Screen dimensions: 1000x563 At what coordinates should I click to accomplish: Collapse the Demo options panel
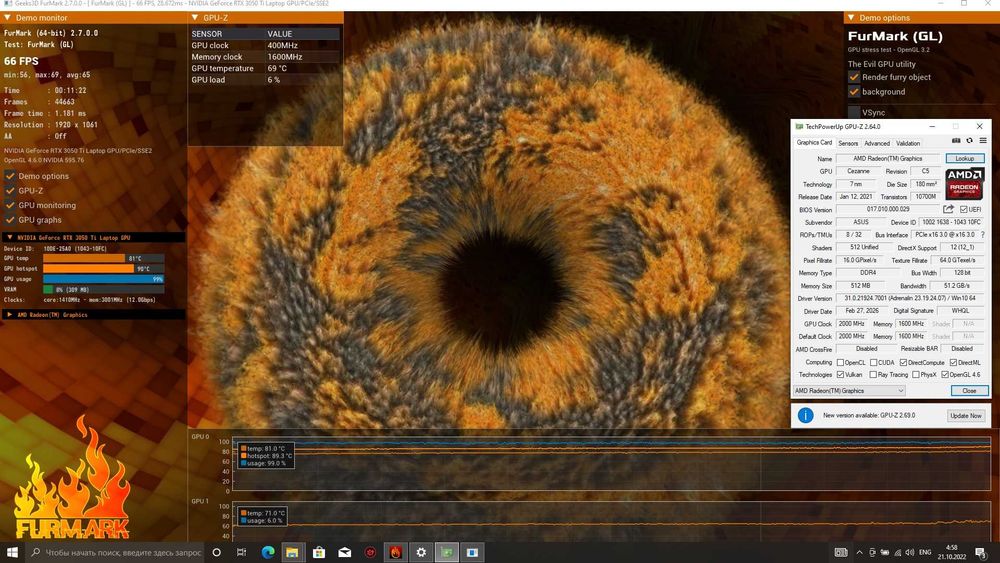851,18
